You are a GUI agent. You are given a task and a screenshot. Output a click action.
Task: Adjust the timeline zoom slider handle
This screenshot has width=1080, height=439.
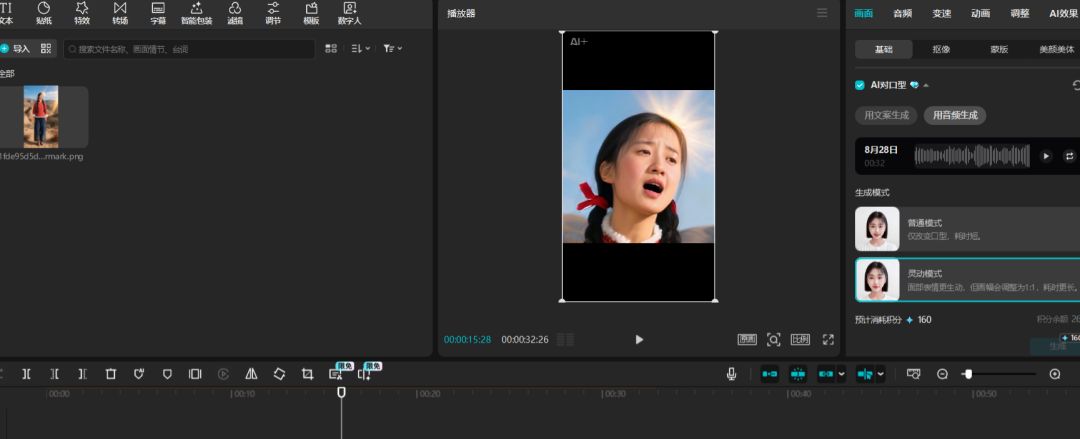pos(968,374)
